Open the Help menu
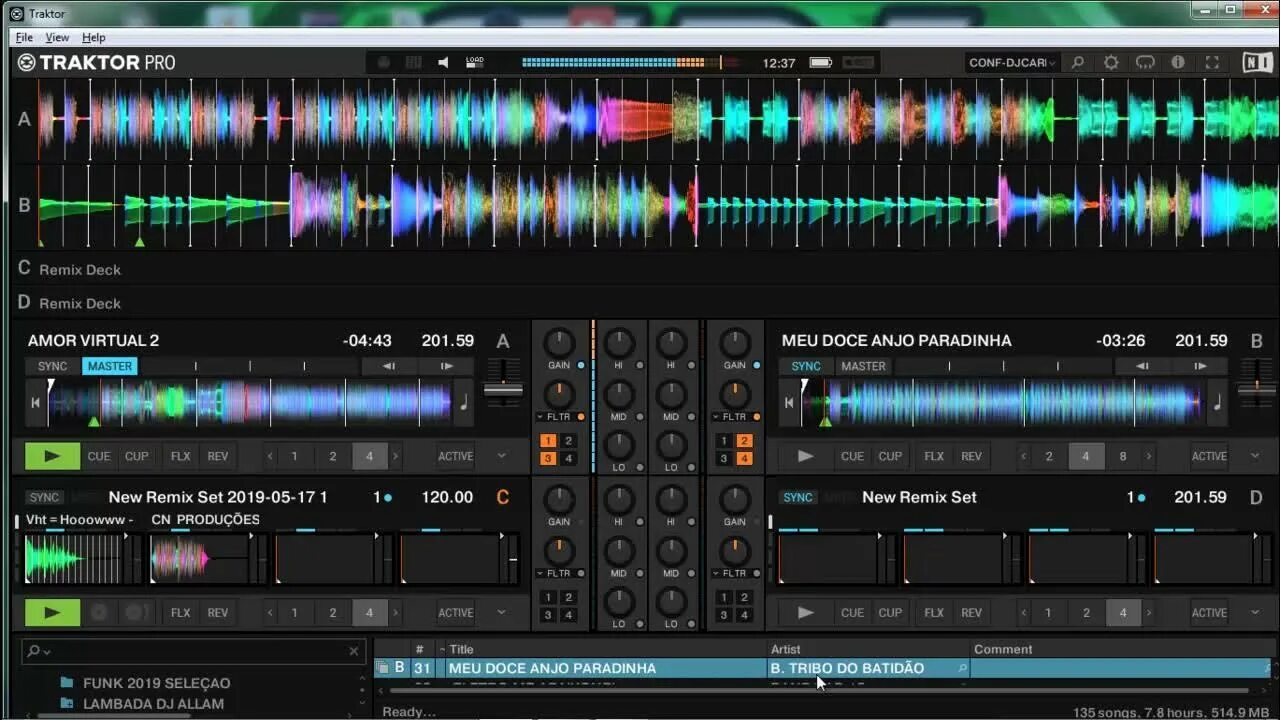Screen dimensions: 1280x720 point(93,37)
